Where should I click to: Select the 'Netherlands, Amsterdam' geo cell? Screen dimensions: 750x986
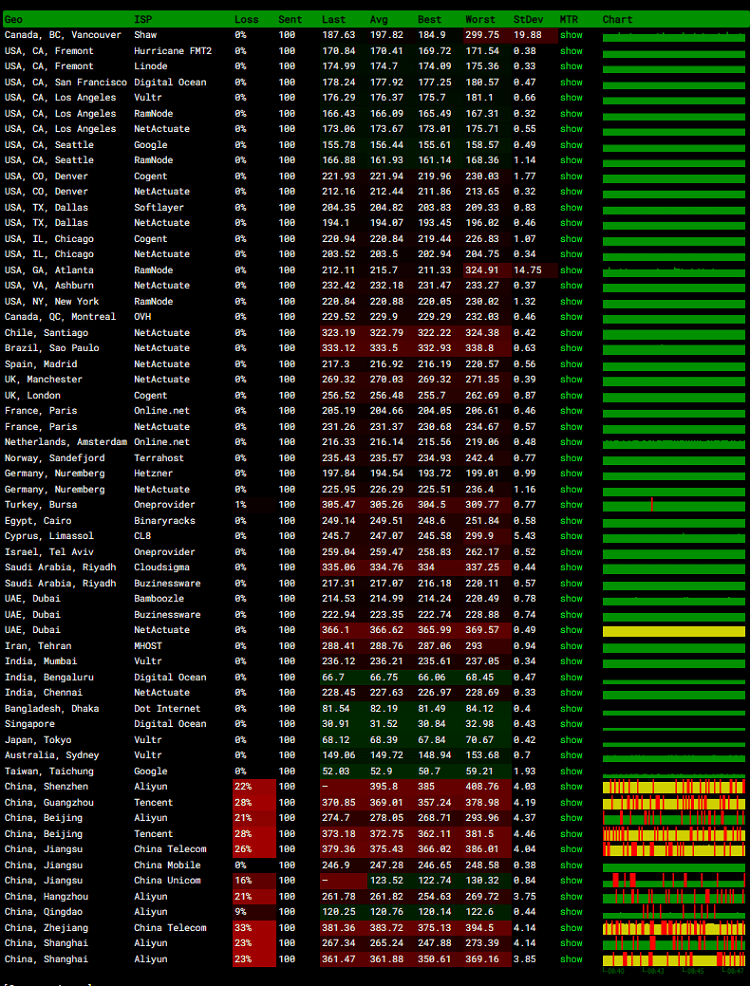click(x=65, y=443)
